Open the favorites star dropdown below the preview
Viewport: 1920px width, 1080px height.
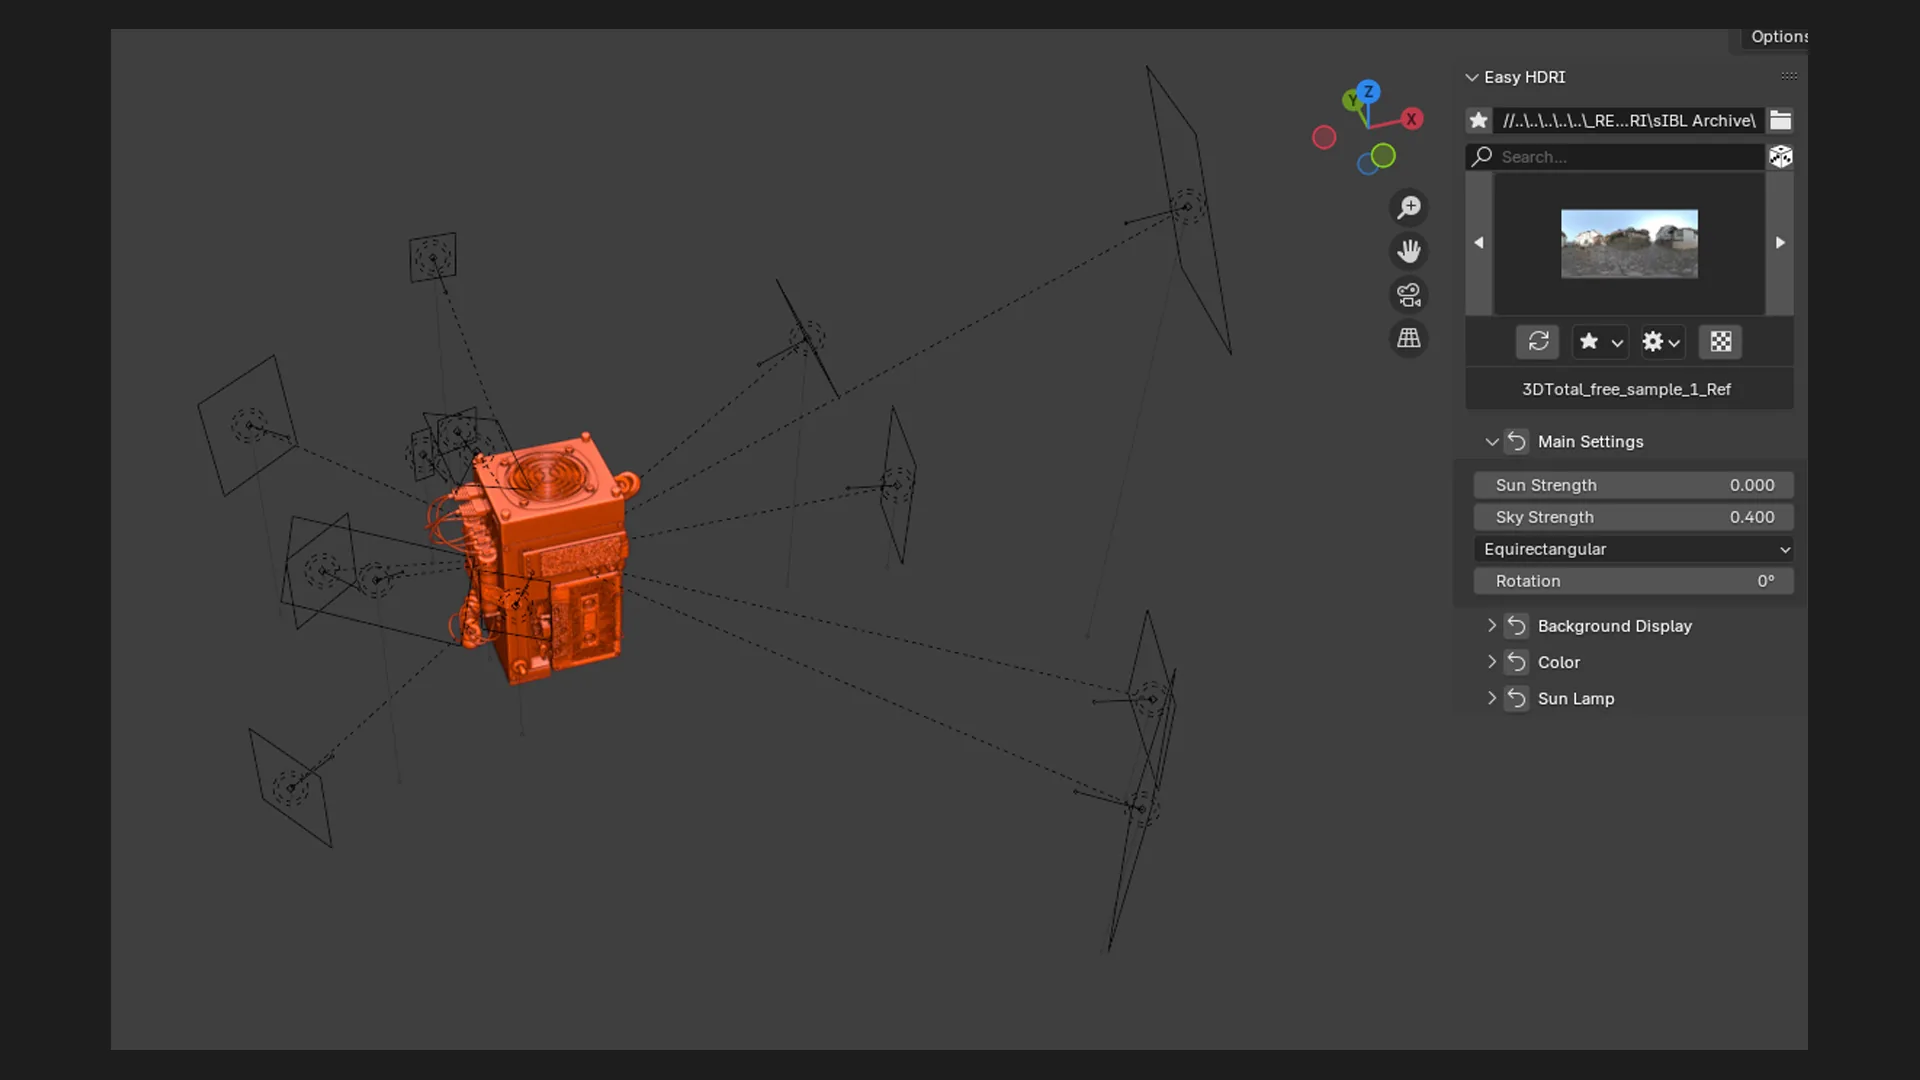1600,342
